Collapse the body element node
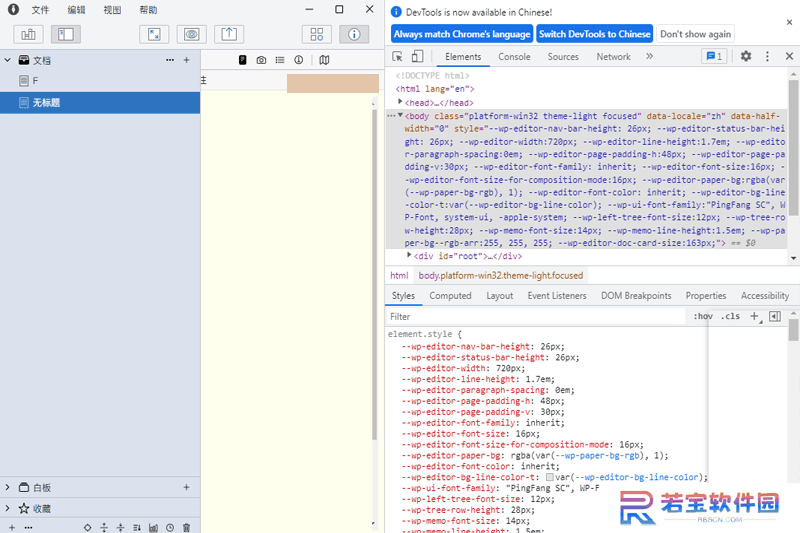The width and height of the screenshot is (800, 533). click(x=401, y=115)
